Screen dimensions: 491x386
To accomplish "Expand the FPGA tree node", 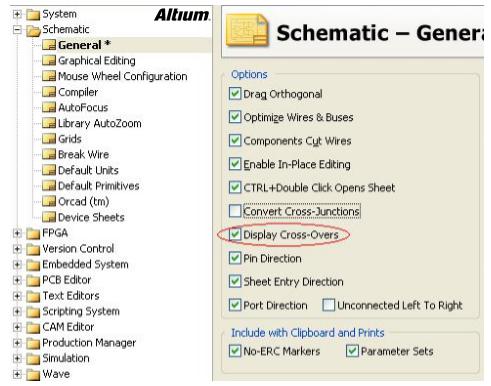I will pyautogui.click(x=17, y=233).
